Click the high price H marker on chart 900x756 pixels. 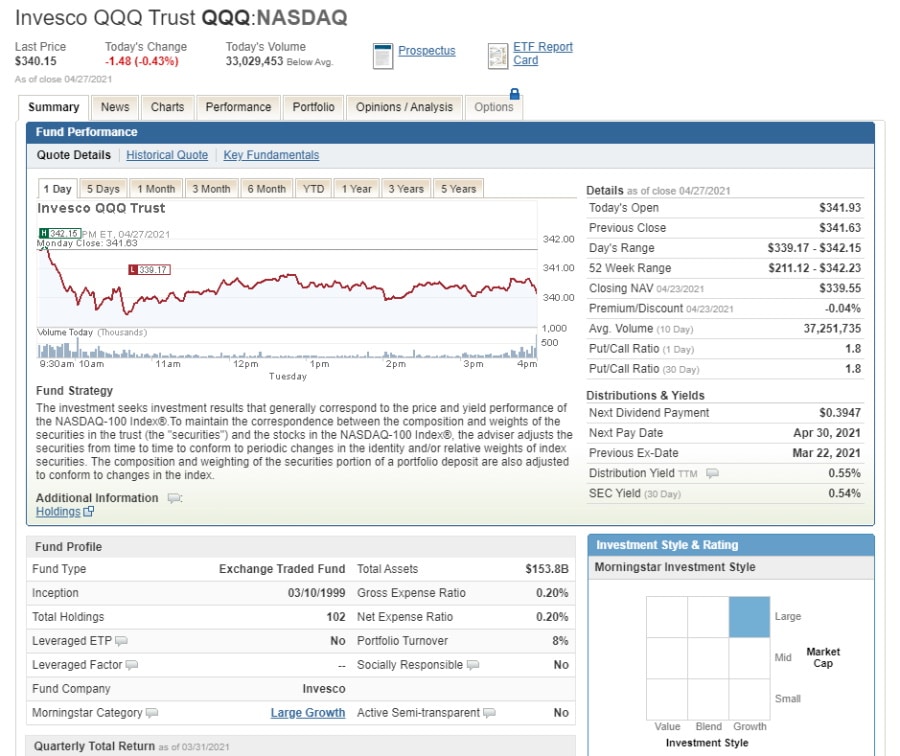coord(60,233)
